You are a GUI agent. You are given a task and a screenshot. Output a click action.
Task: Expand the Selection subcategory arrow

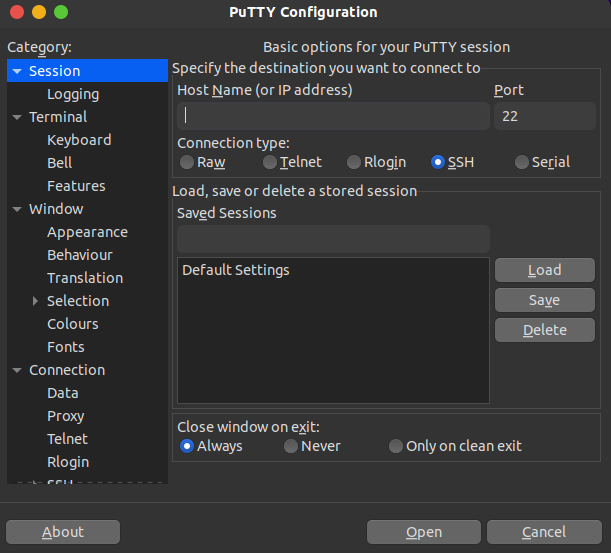coord(35,301)
